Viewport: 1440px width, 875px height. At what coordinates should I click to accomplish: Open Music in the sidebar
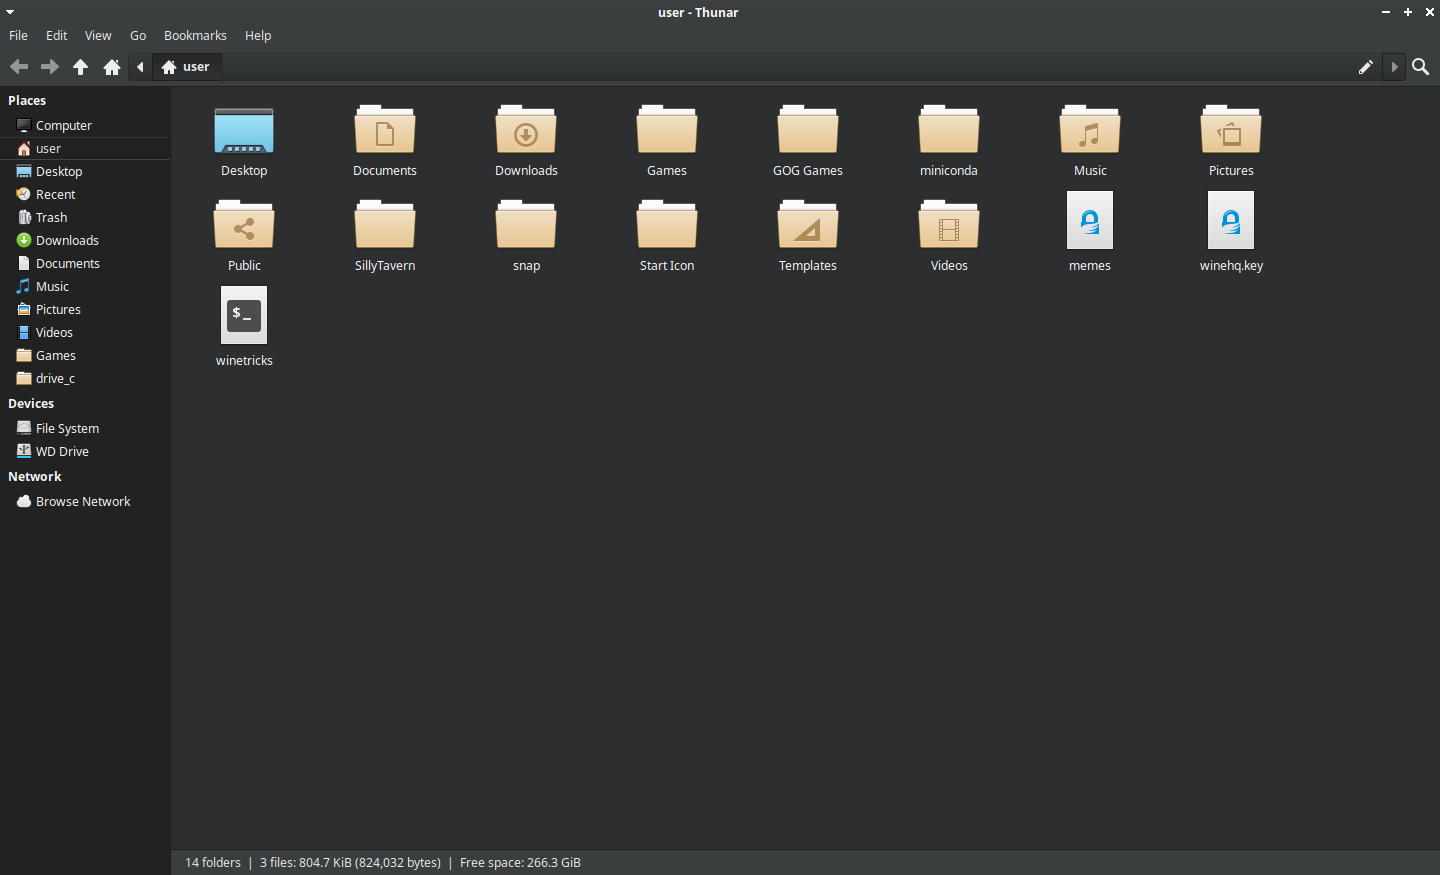[85, 287]
